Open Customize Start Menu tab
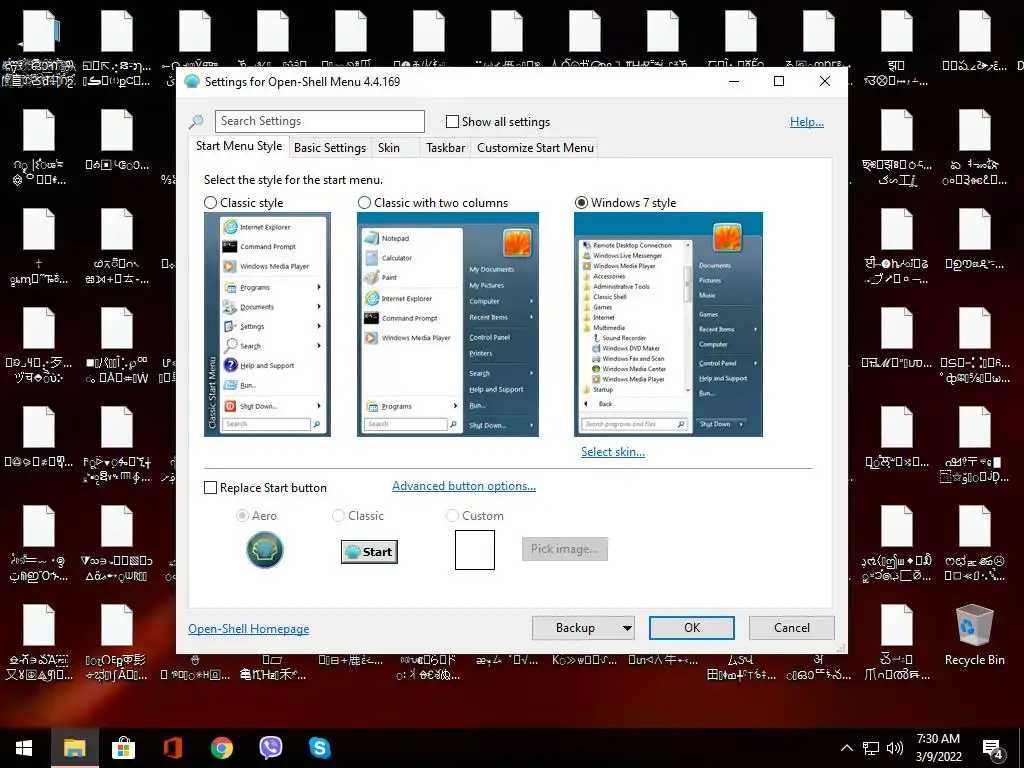Viewport: 1024px width, 768px height. (536, 148)
